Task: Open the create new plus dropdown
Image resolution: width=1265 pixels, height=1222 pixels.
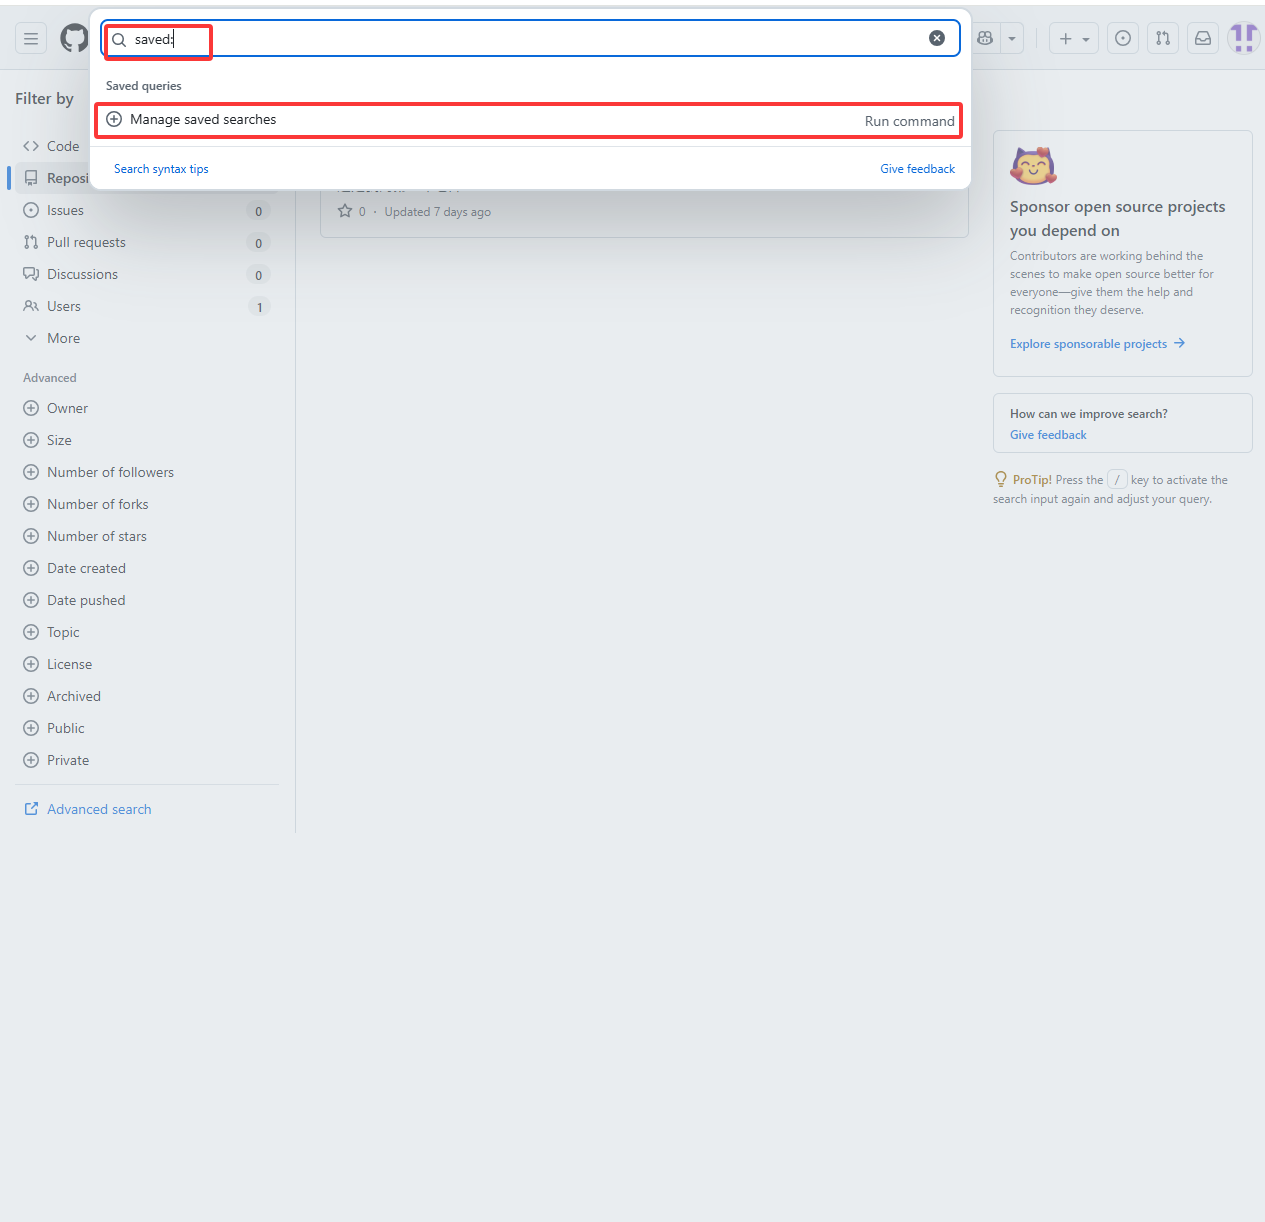Action: coord(1073,39)
